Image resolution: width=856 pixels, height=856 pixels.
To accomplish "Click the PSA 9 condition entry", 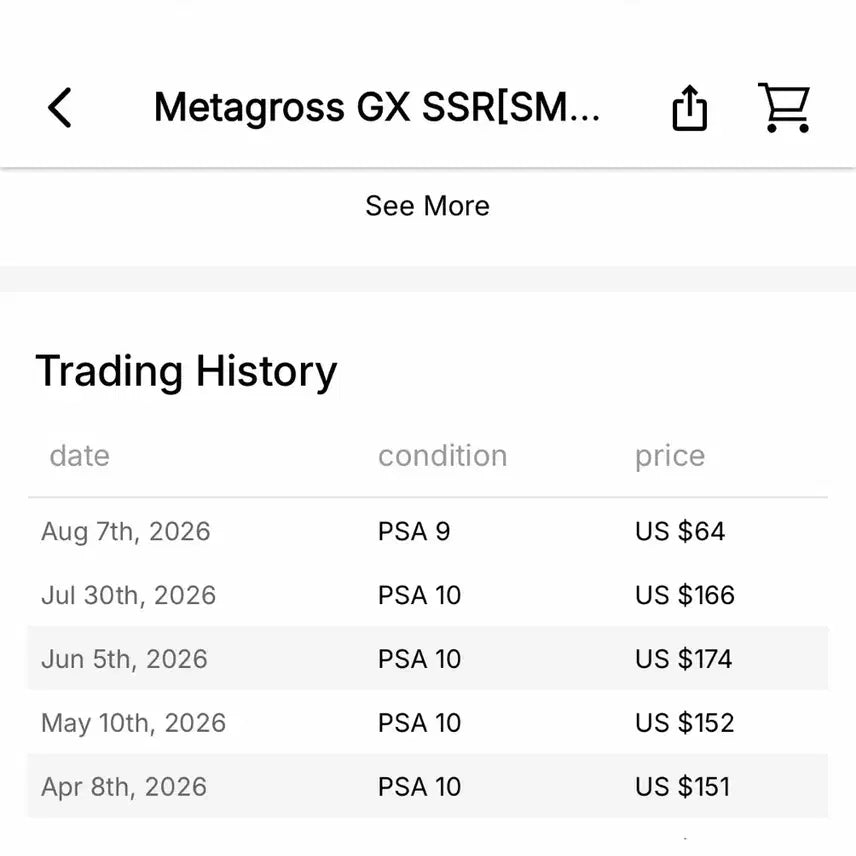I will click(x=414, y=531).
